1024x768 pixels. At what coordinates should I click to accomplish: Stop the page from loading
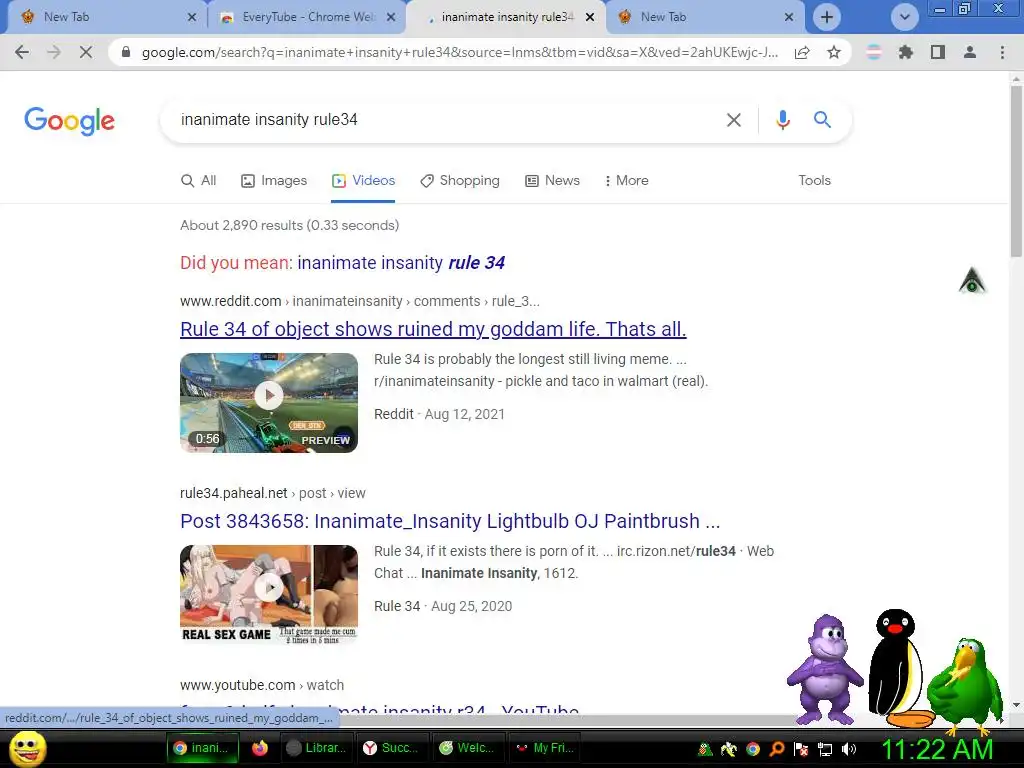coord(86,52)
